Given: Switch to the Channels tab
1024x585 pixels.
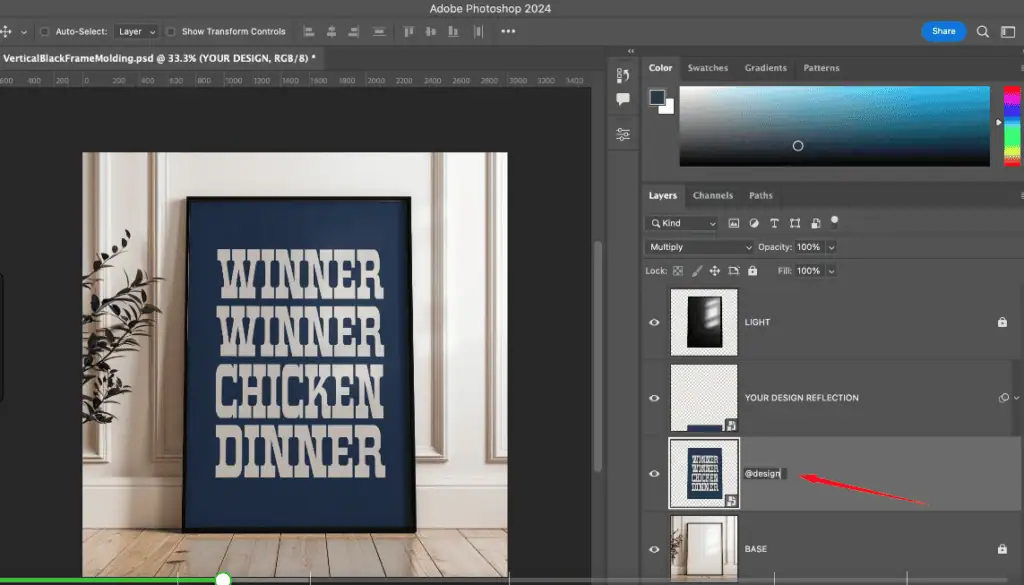Looking at the screenshot, I should point(713,195).
